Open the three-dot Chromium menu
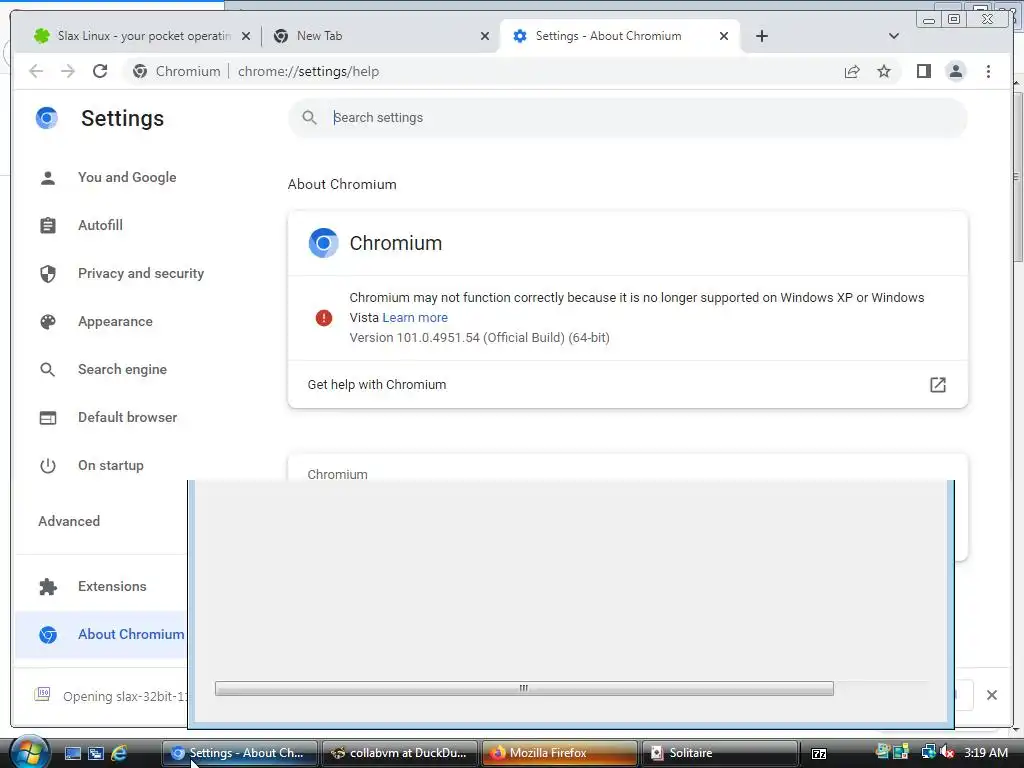The height and width of the screenshot is (768, 1024). point(988,71)
